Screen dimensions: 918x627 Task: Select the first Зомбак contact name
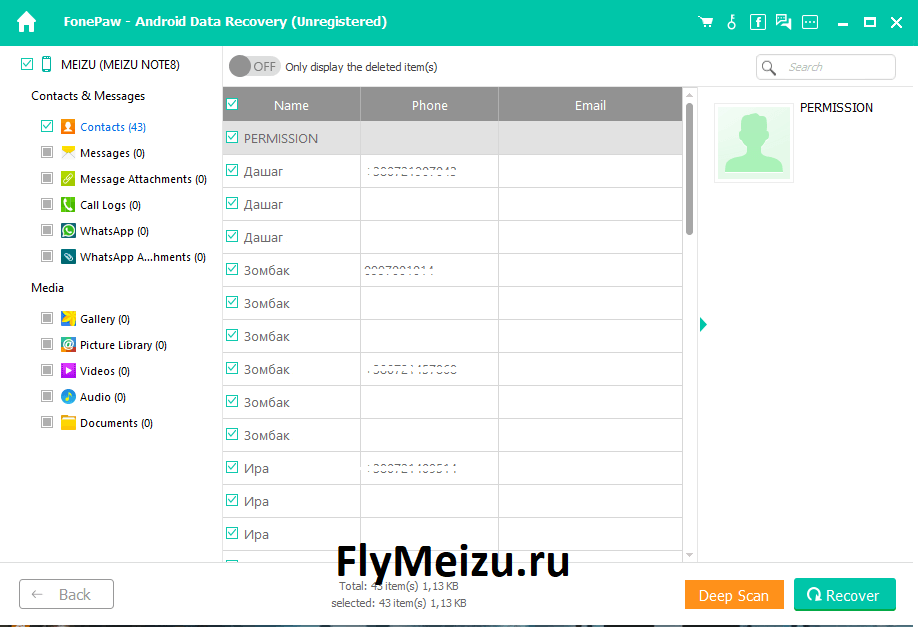click(267, 270)
